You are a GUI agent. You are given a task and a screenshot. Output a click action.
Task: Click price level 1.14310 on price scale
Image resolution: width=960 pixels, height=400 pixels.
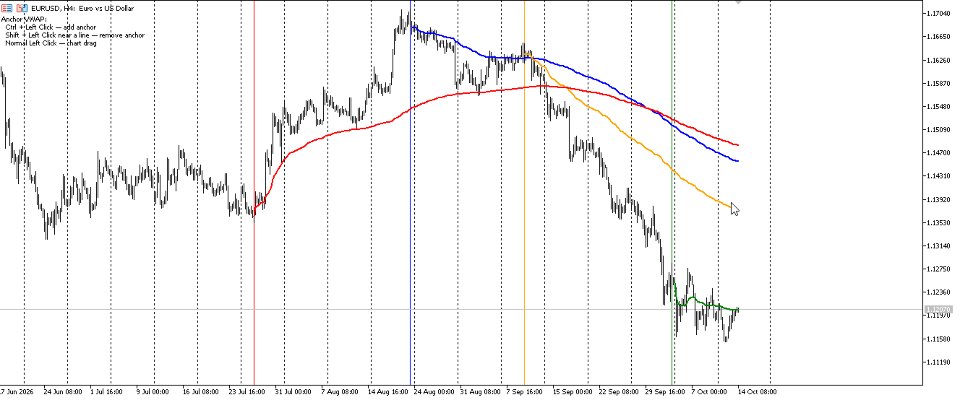coord(938,176)
